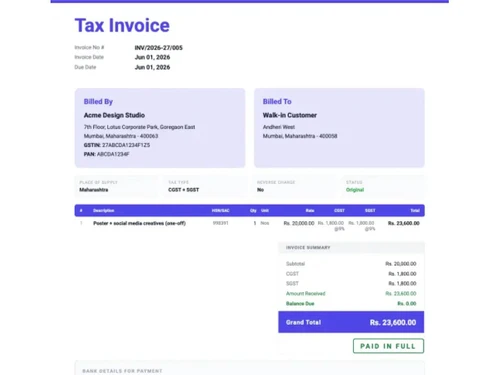Click the Invoice No # label

(x=89, y=47)
